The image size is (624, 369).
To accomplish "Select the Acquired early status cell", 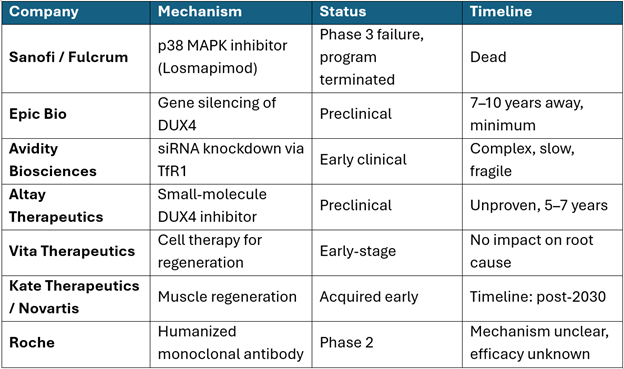I will tap(387, 298).
